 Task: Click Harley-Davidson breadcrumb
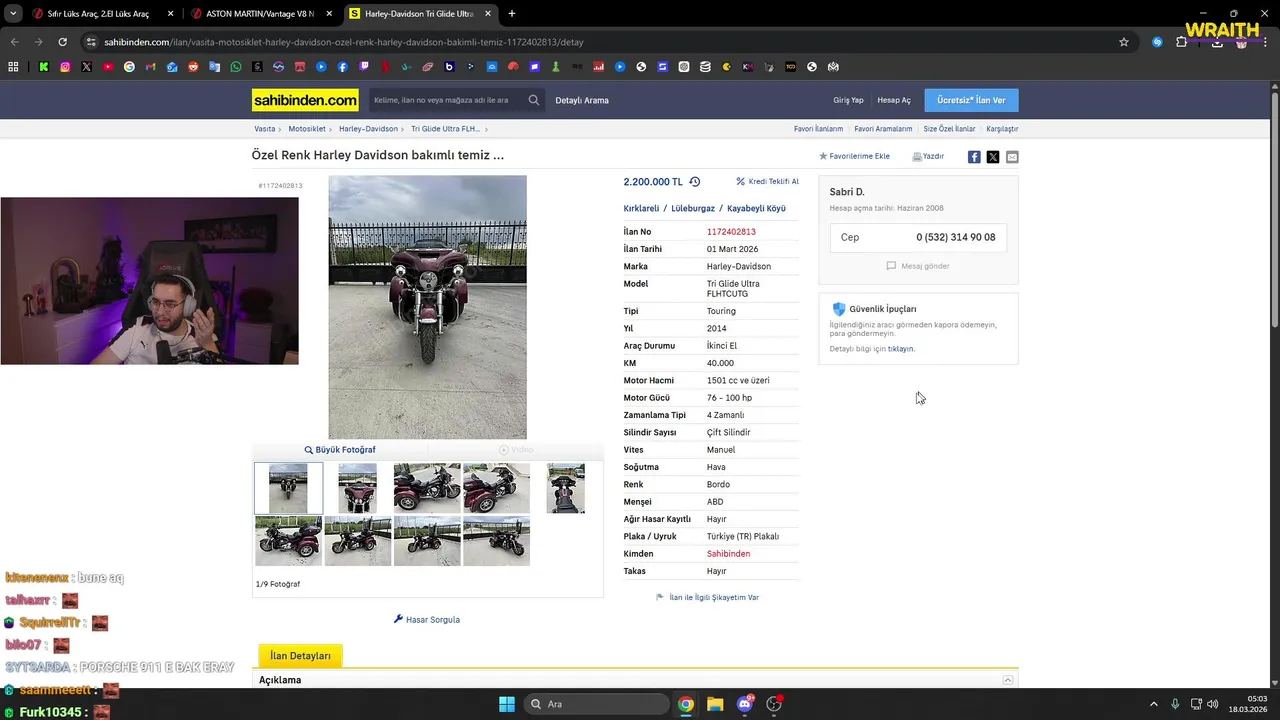(368, 129)
